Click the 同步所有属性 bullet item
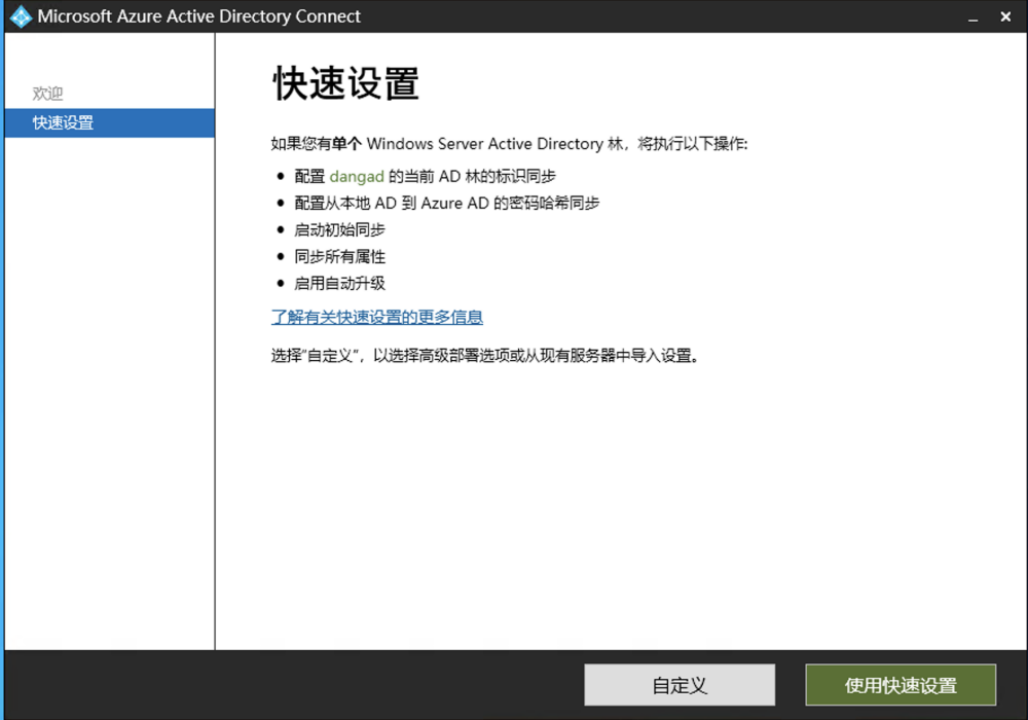This screenshot has height=720, width=1028. (x=340, y=257)
